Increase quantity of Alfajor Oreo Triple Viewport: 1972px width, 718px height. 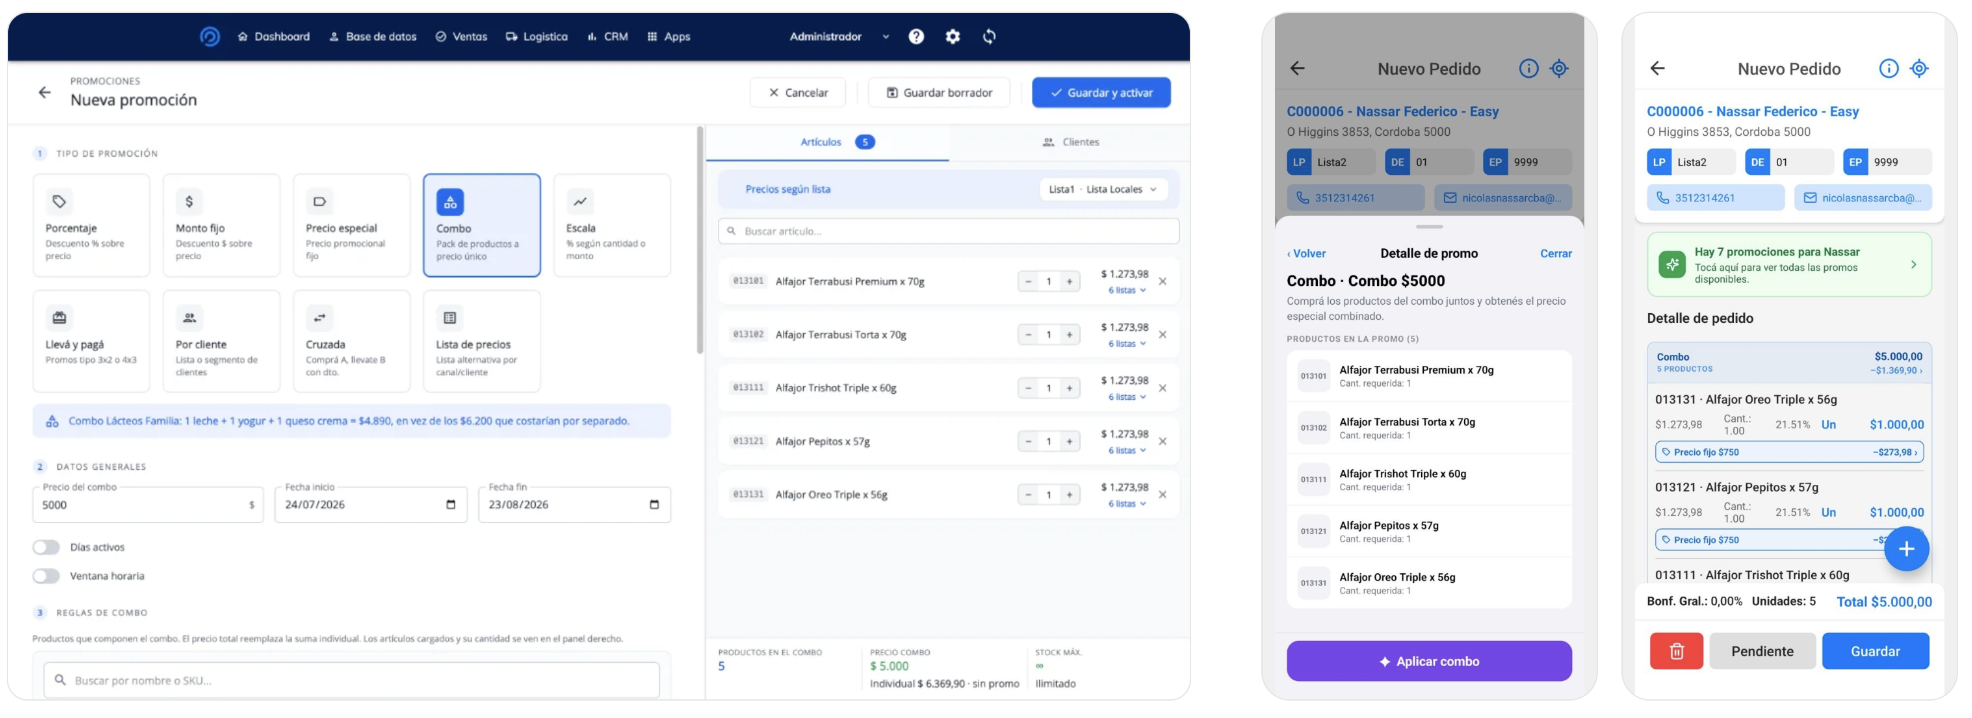point(1069,495)
